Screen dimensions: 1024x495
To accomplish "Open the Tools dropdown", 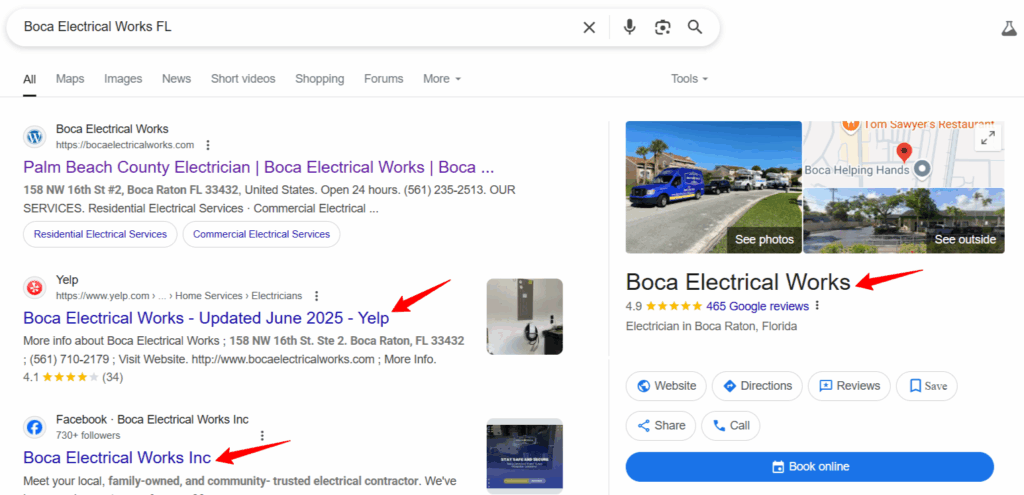I will (690, 79).
